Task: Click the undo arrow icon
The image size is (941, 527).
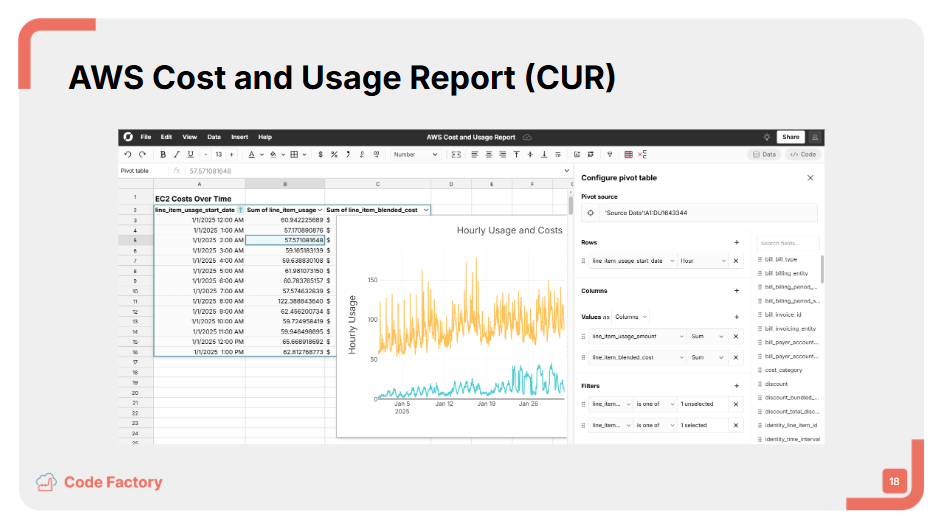Action: 128,155
